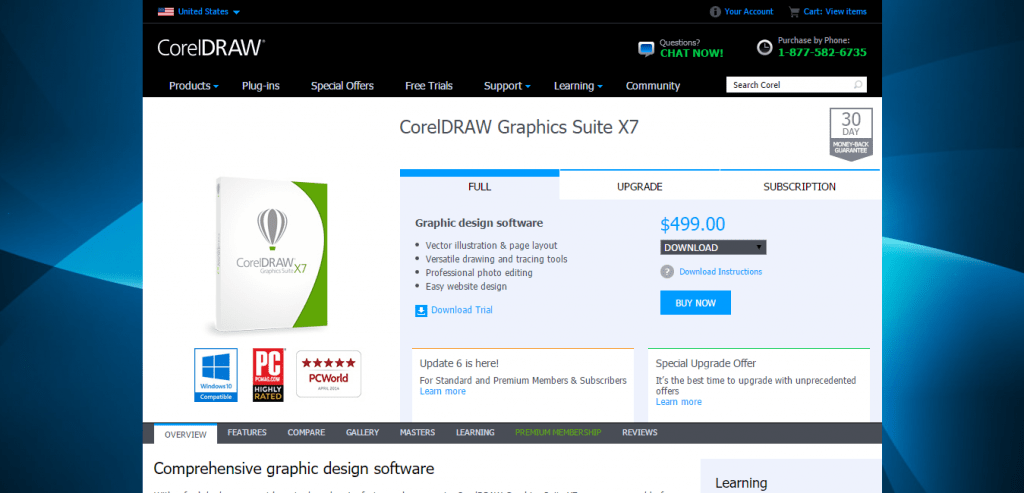Click the United States flag icon
1024x493 pixels.
pos(165,11)
